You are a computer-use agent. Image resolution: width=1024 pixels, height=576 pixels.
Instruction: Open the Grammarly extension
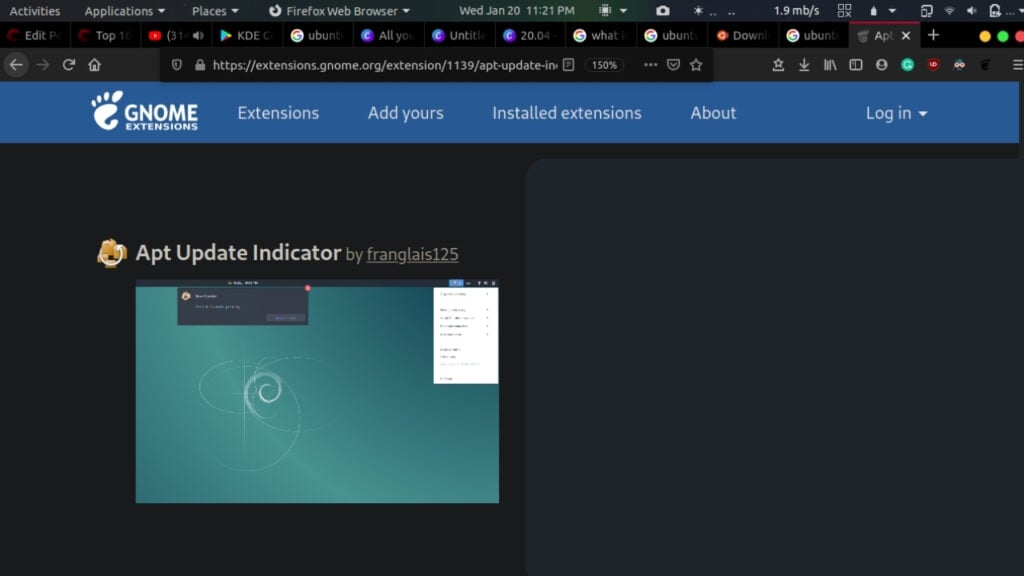click(x=907, y=65)
